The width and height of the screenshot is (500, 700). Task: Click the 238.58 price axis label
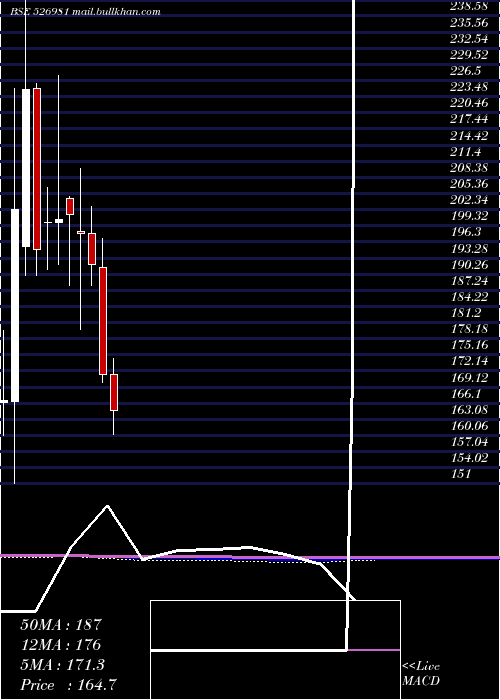pos(469,6)
